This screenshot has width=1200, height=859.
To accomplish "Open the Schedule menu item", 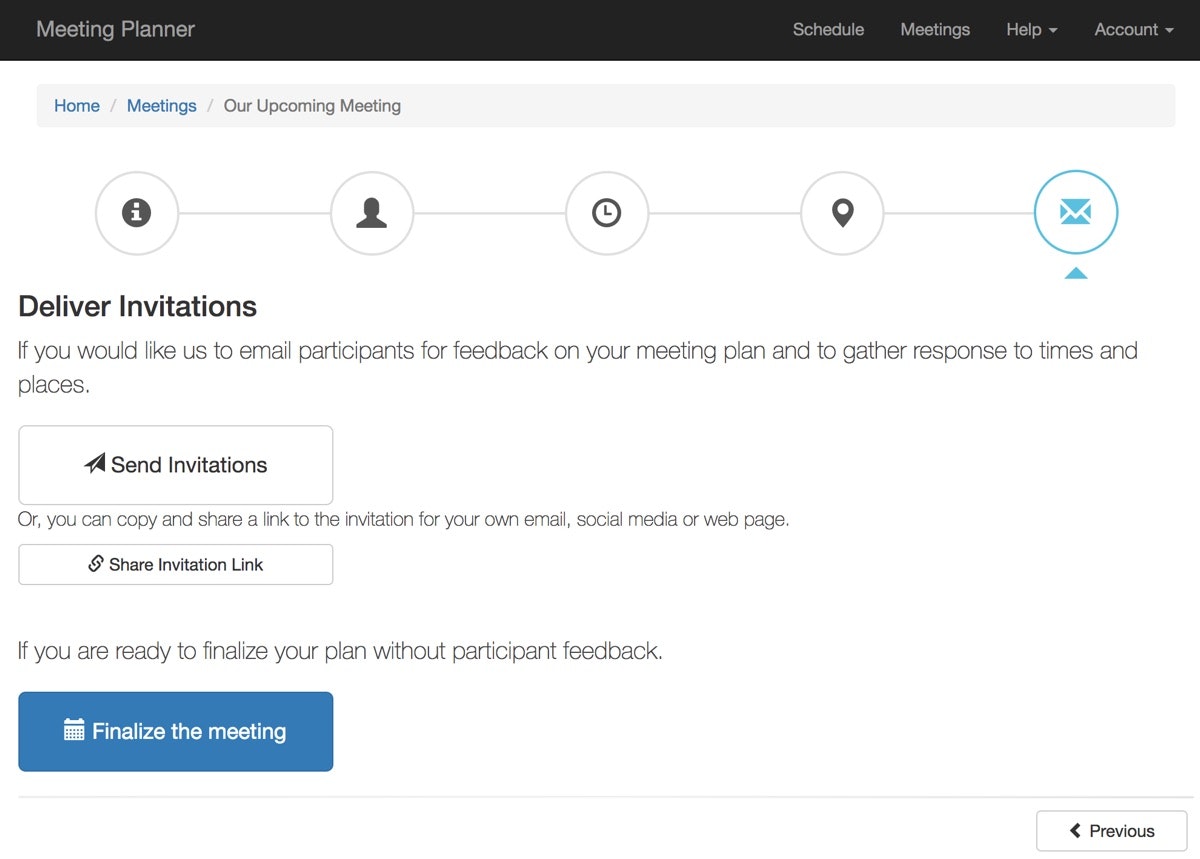I will pos(828,30).
